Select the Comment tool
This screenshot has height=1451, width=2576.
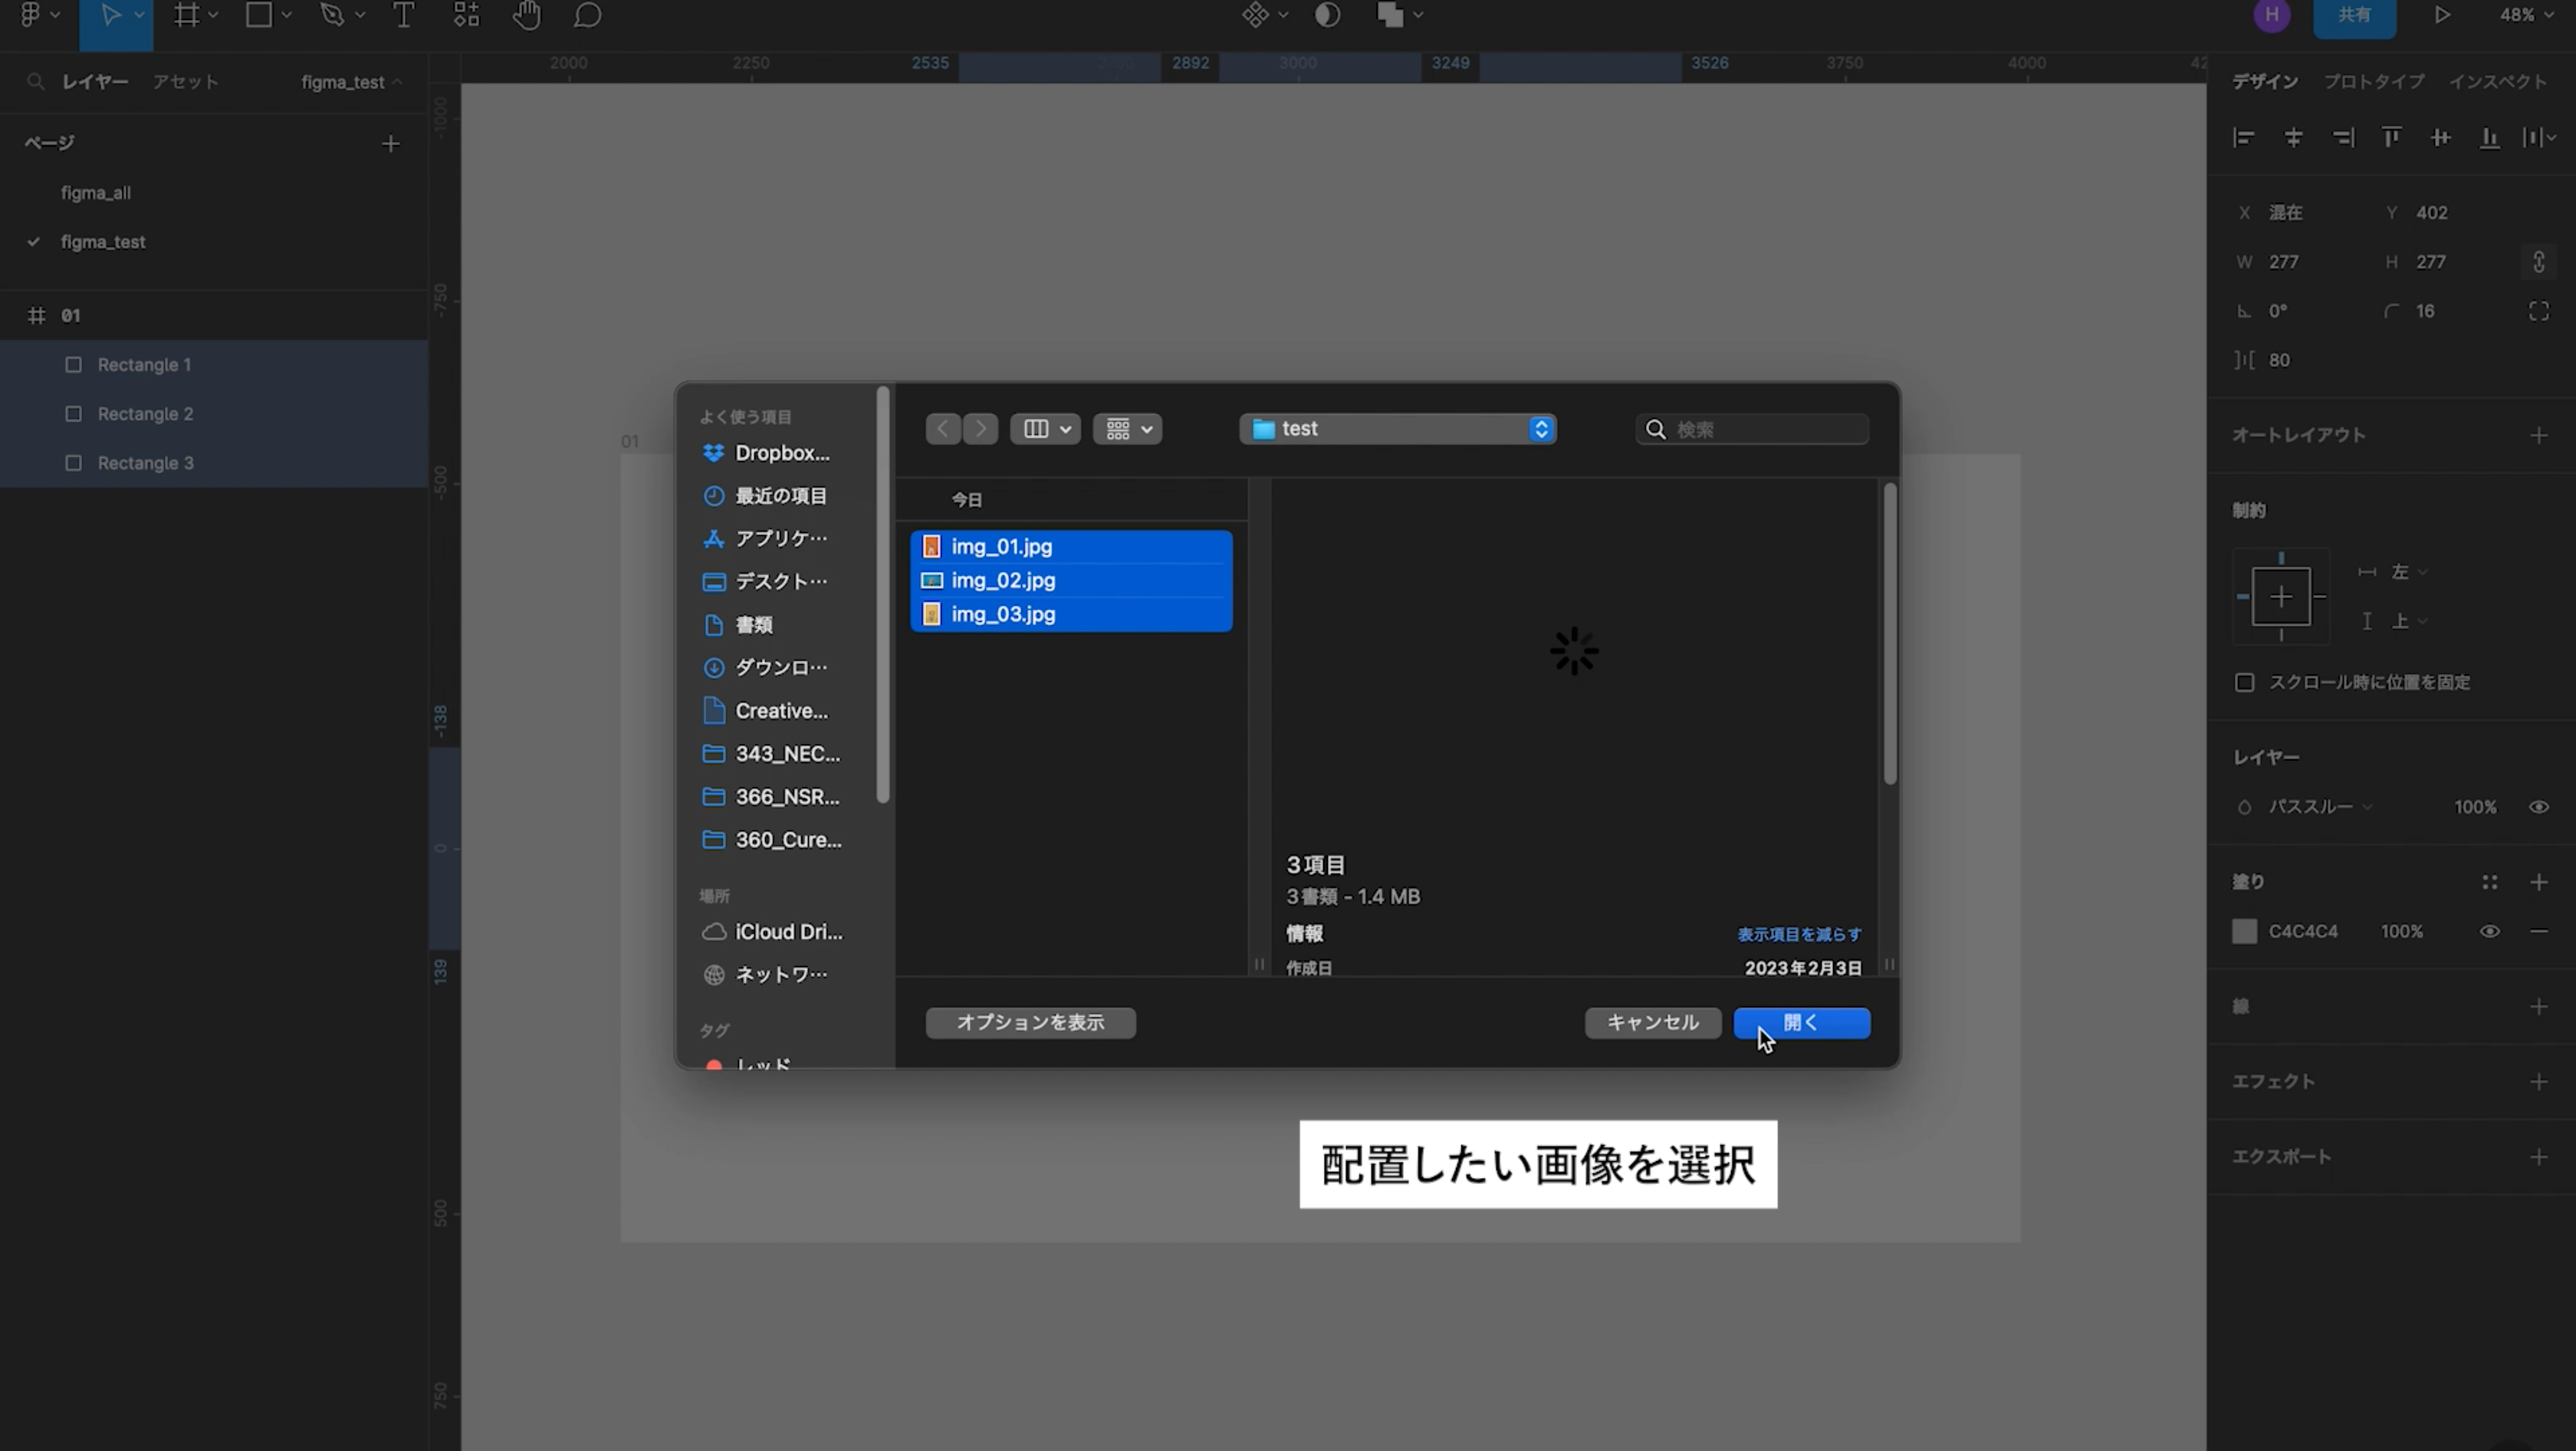[x=588, y=15]
